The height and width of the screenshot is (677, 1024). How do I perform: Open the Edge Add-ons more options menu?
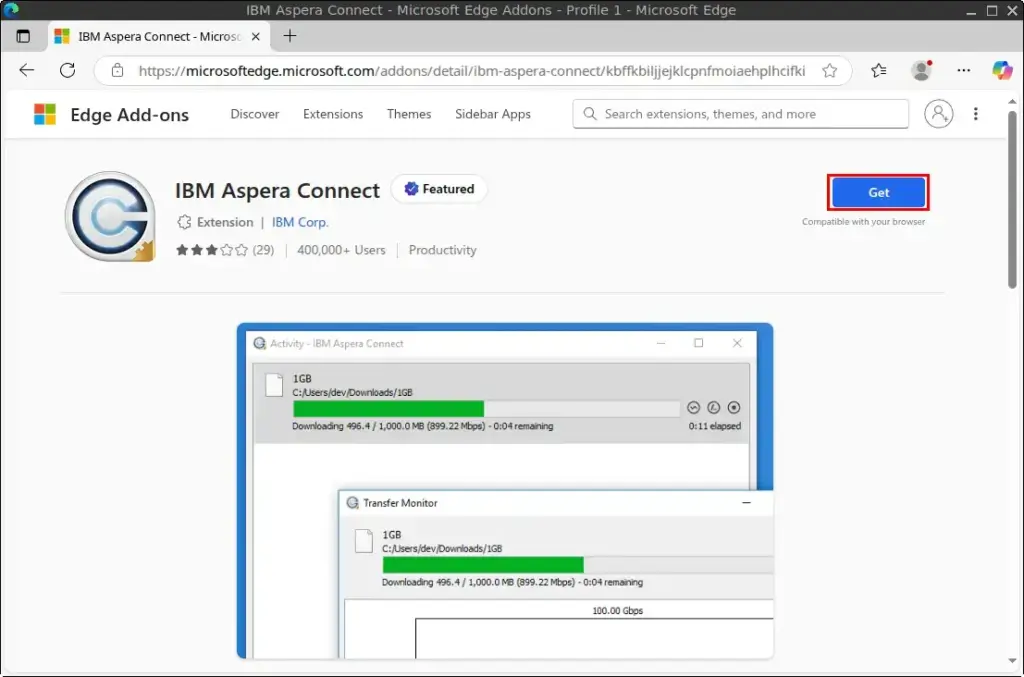(x=976, y=114)
